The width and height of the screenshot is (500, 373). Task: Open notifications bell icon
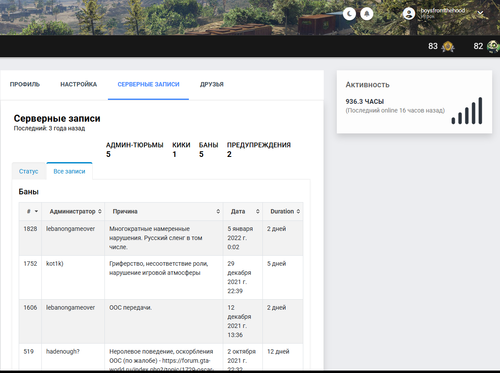coord(367,14)
